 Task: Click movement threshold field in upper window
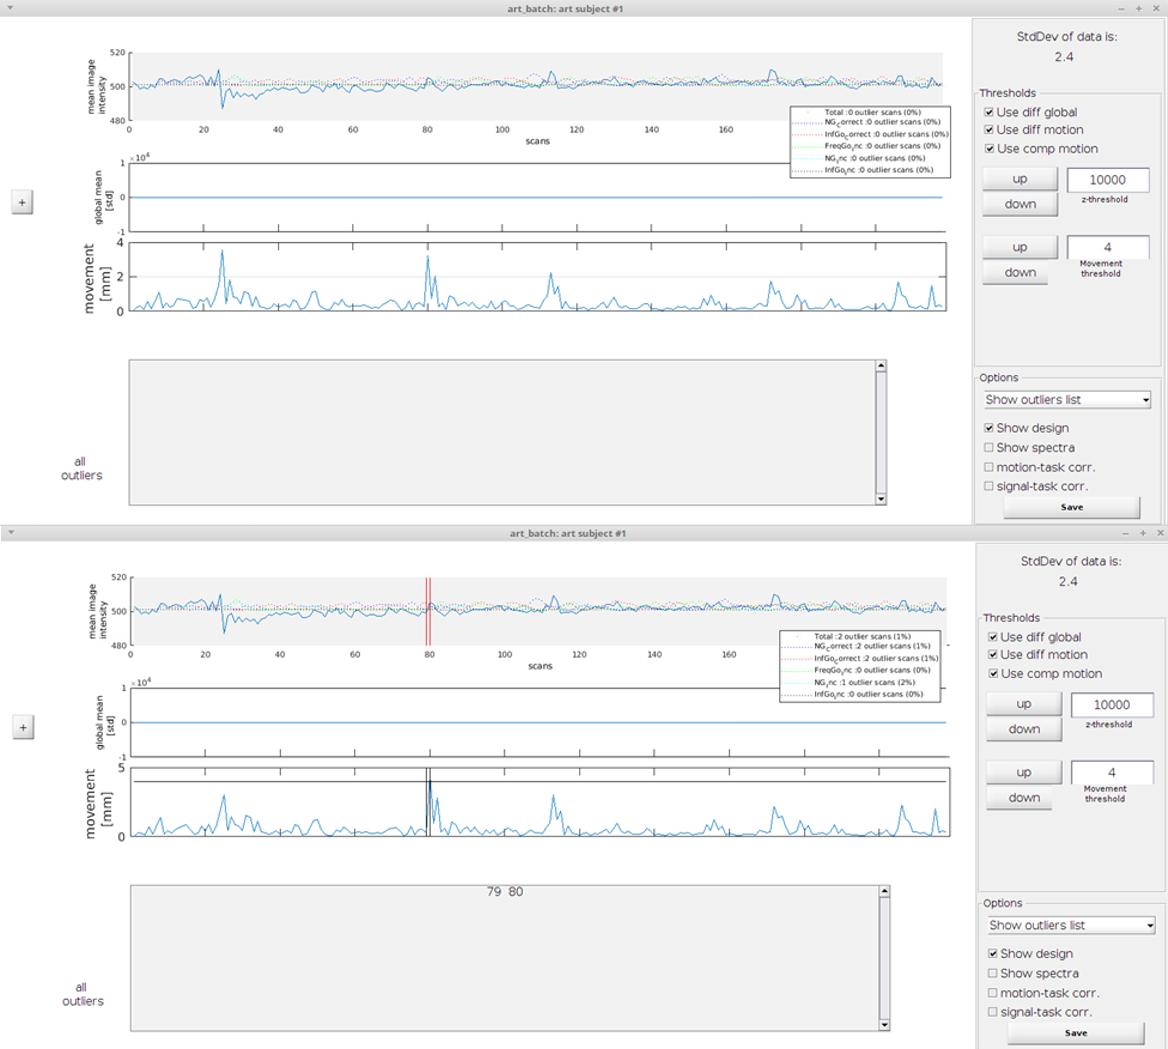click(x=1107, y=247)
